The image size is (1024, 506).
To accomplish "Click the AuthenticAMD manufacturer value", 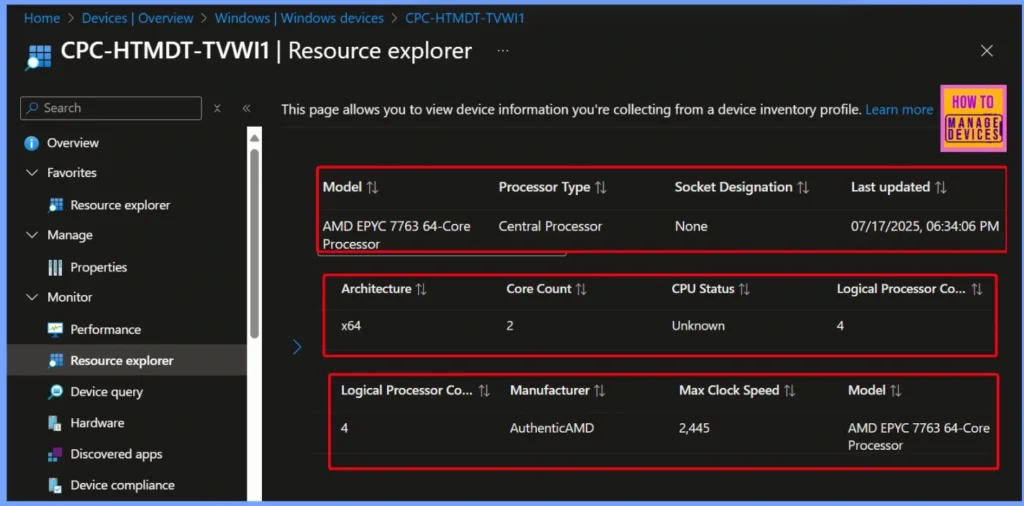I will coord(552,429).
